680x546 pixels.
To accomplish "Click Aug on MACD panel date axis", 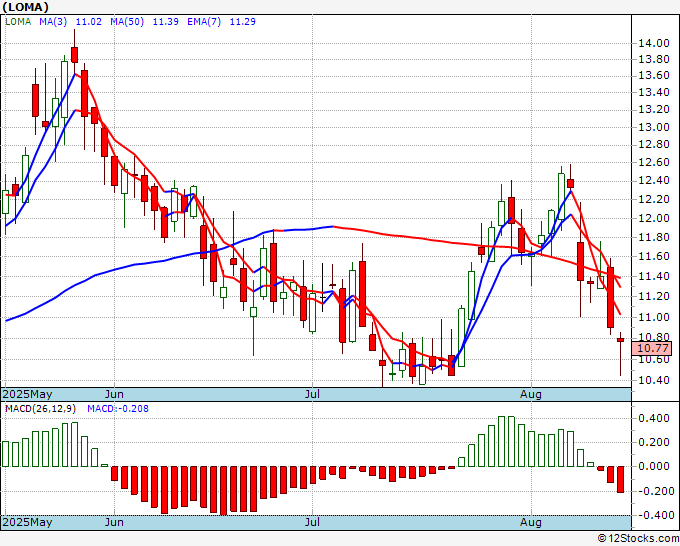I will point(531,522).
